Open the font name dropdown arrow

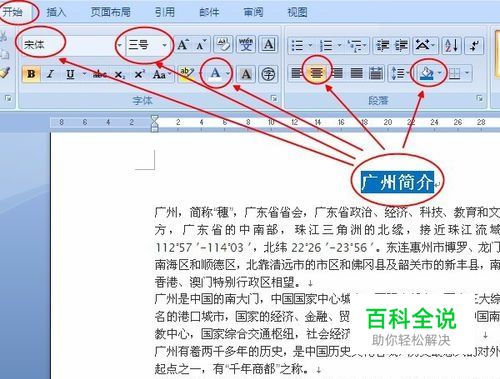click(x=119, y=45)
